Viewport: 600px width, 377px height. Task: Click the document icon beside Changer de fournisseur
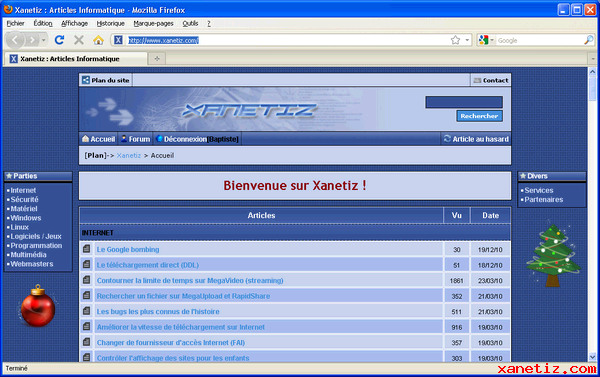pyautogui.click(x=86, y=342)
